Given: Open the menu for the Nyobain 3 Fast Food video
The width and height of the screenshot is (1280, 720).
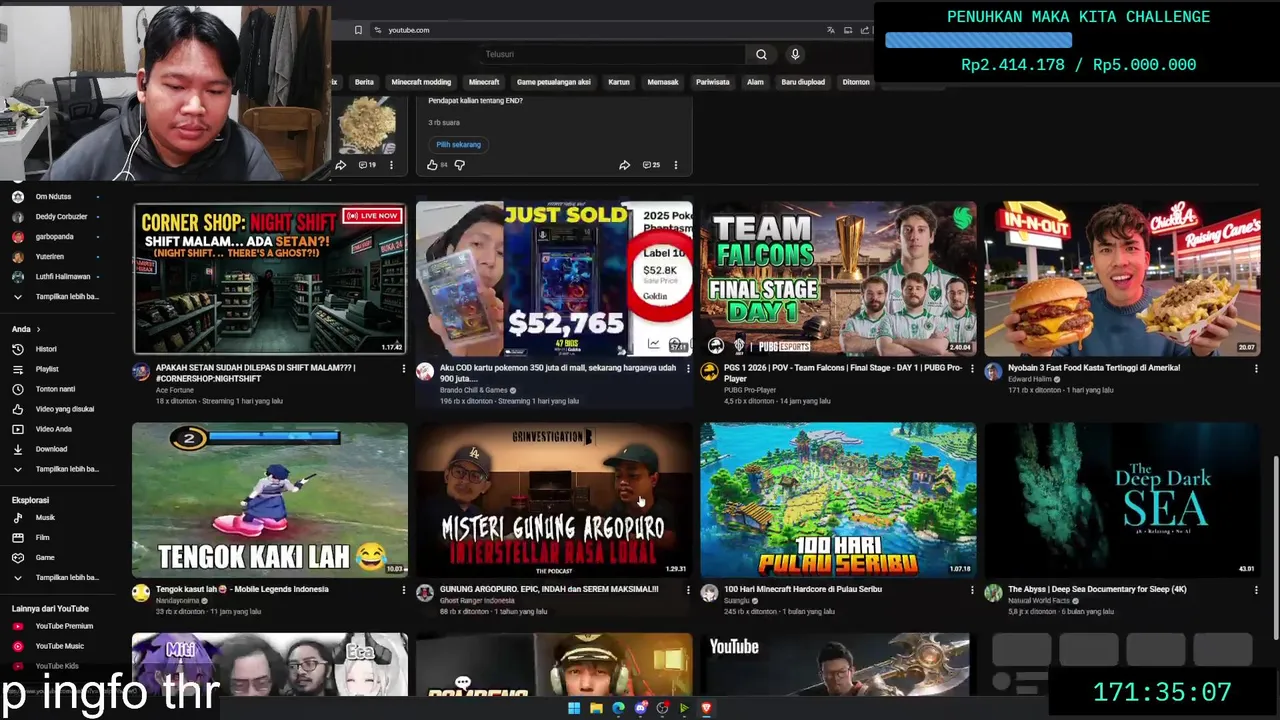Looking at the screenshot, I should point(1256,369).
